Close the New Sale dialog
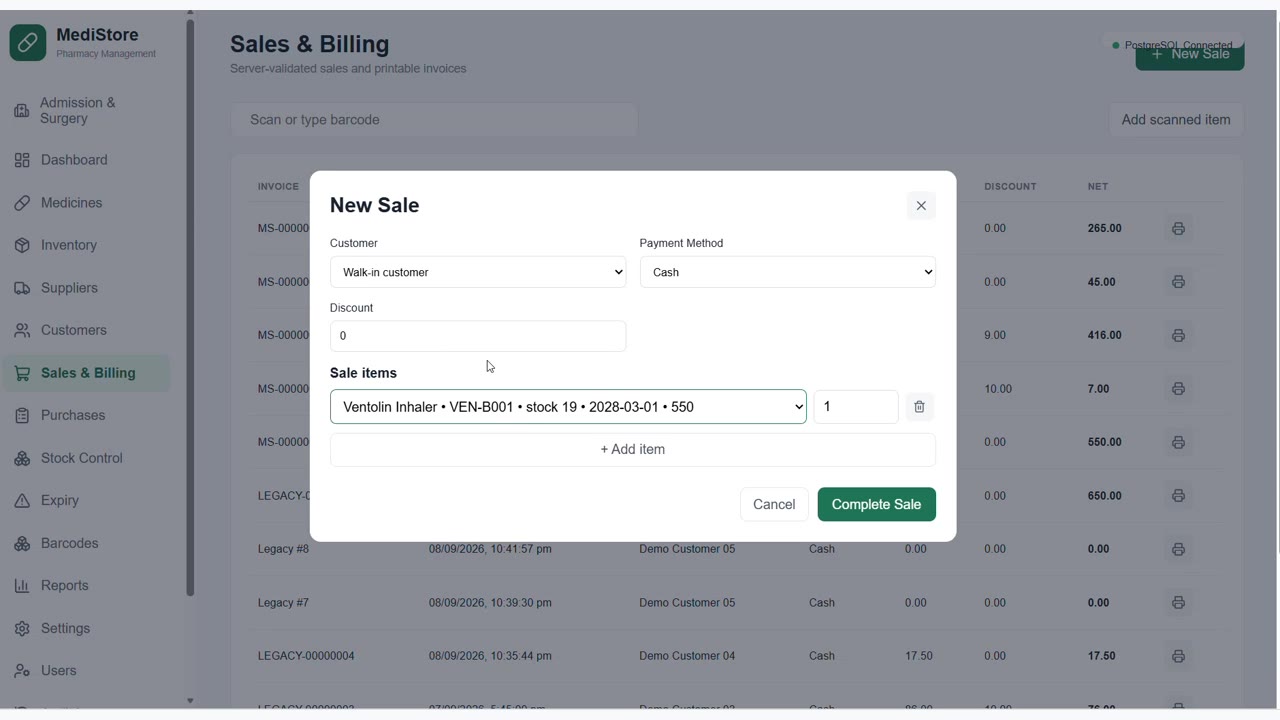This screenshot has height=720, width=1280. (921, 206)
